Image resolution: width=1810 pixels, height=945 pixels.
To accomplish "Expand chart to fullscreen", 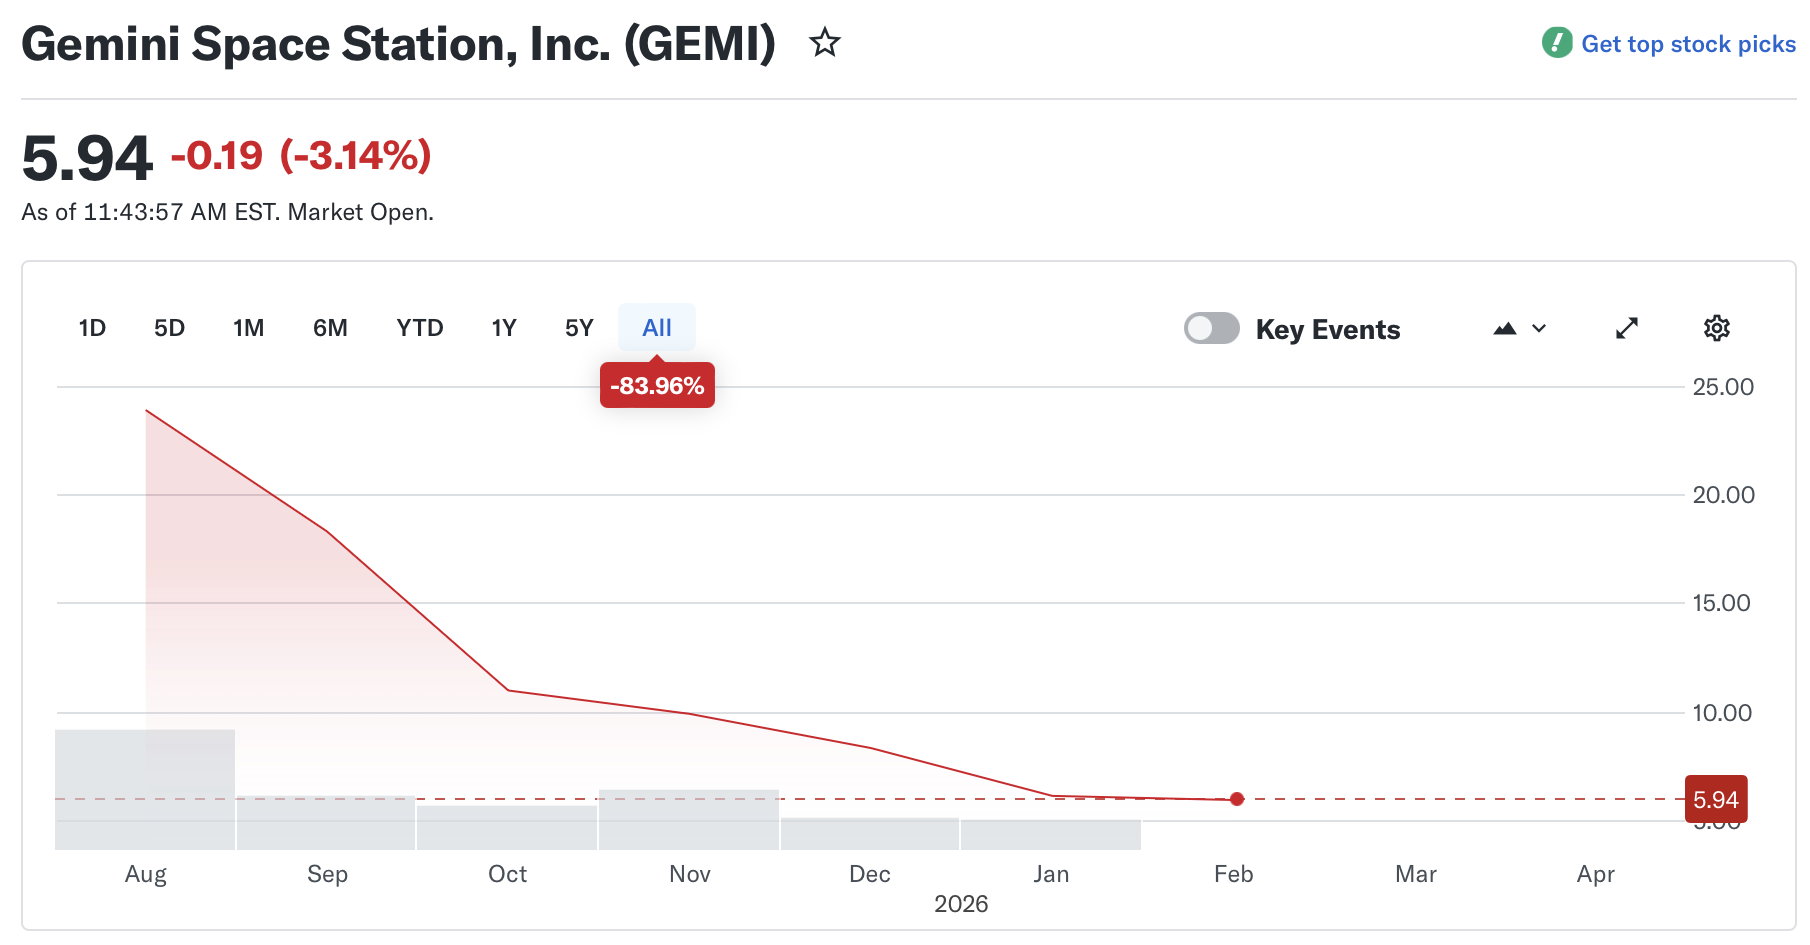I will (x=1627, y=328).
